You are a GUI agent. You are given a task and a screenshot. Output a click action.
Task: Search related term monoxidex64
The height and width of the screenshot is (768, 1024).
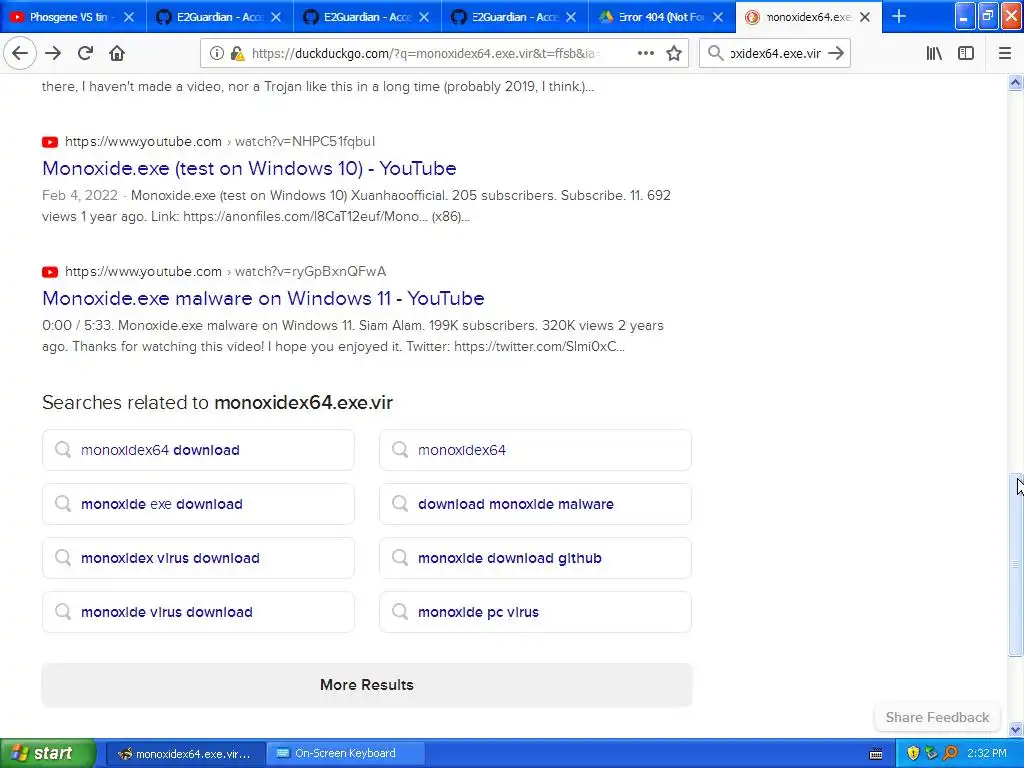coord(535,450)
